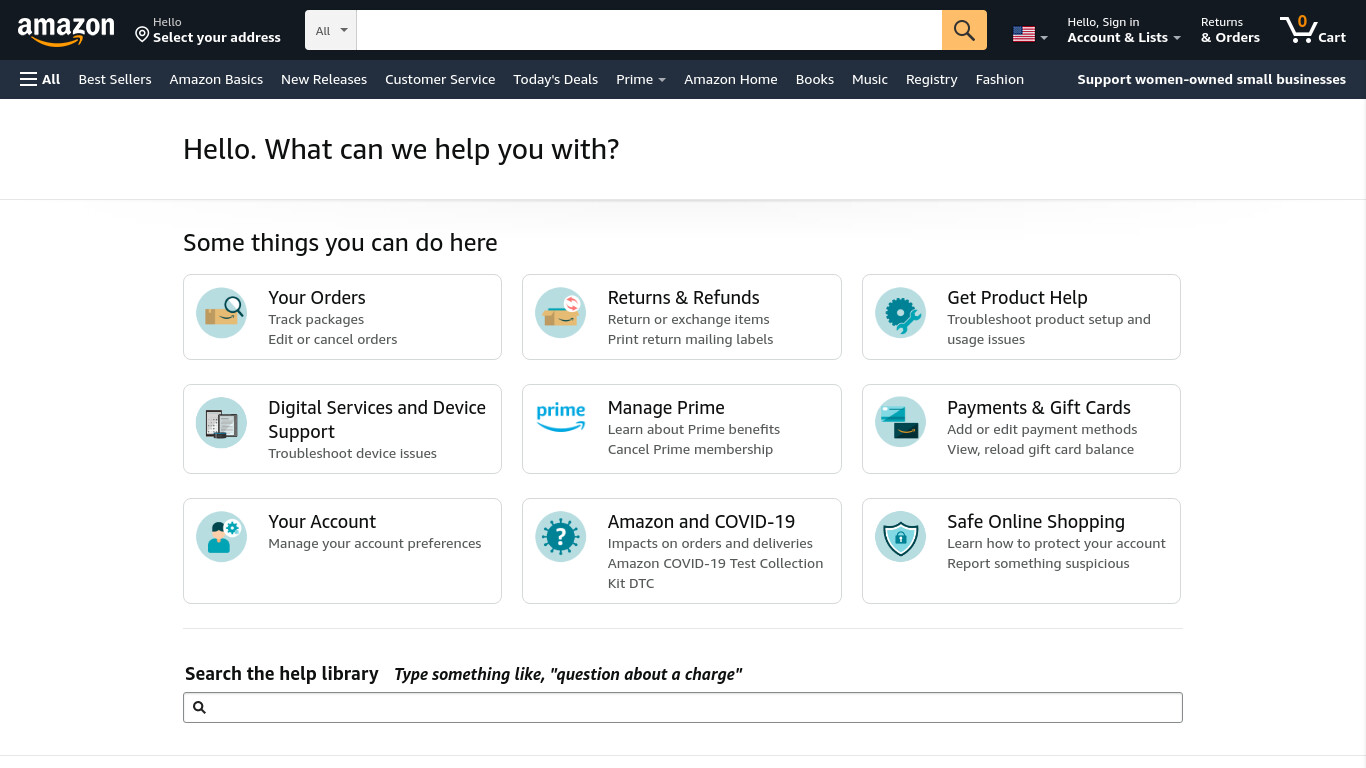Focus the main Amazon search field

(649, 30)
